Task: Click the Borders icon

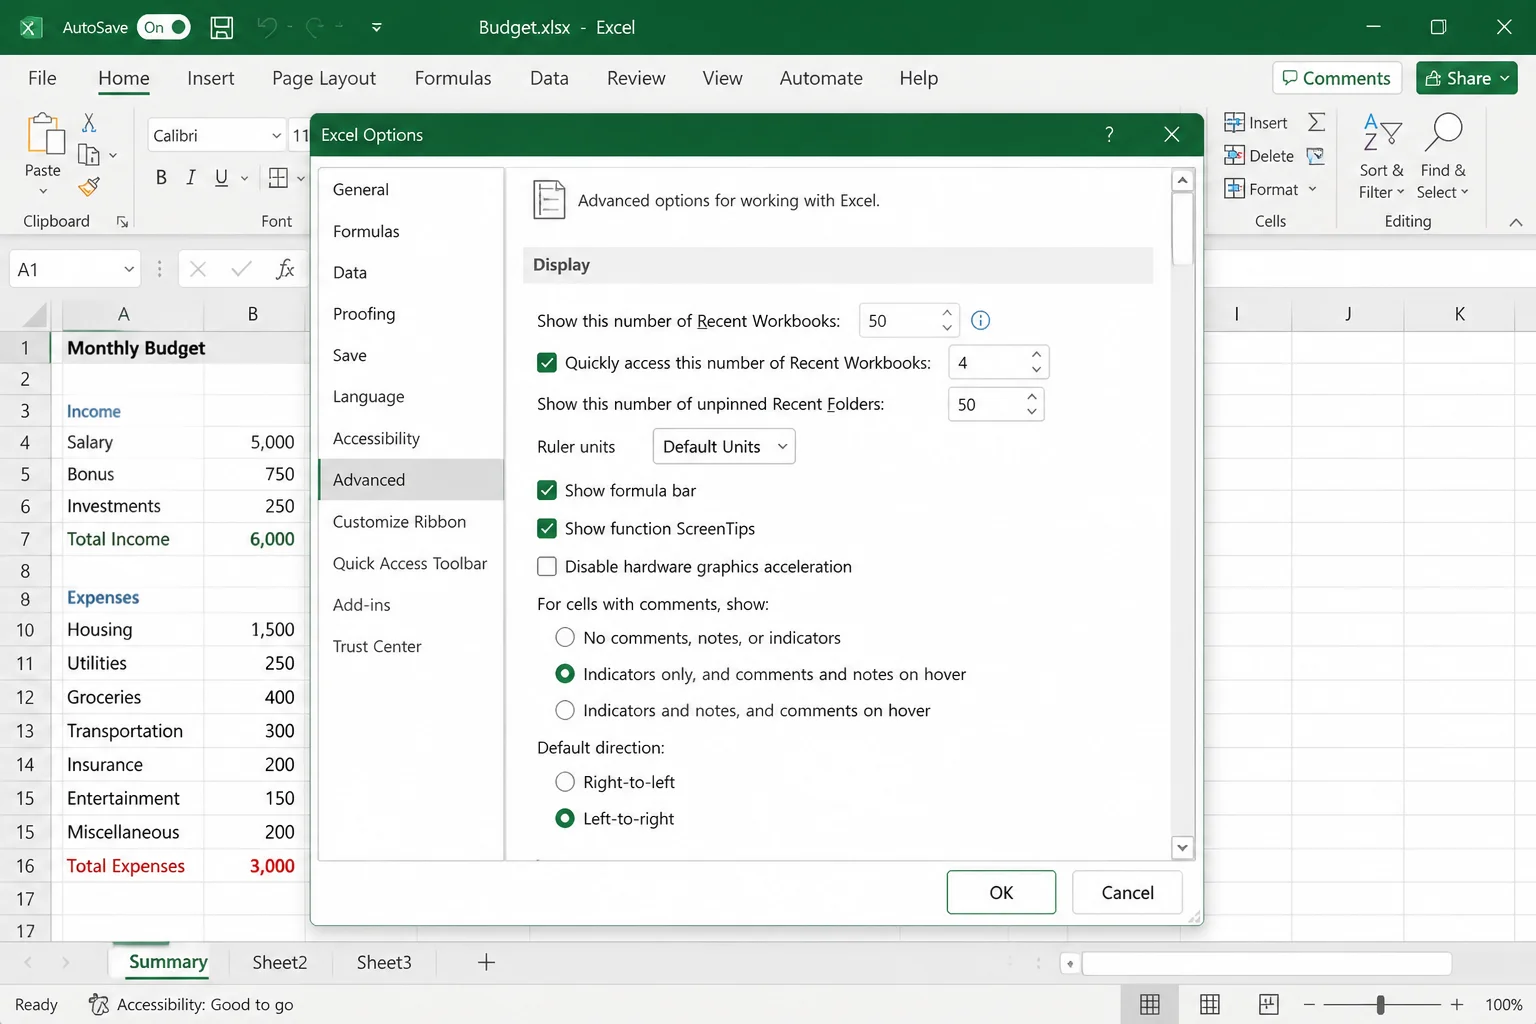Action: tap(278, 178)
